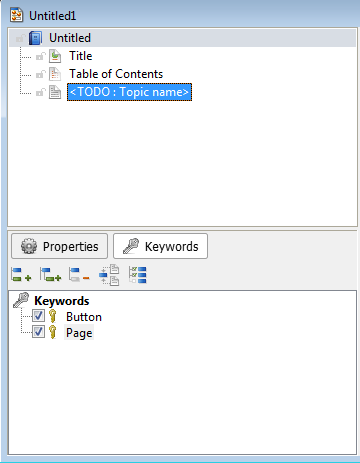Click the remove keyword icon
360x463 pixels.
tap(79, 275)
